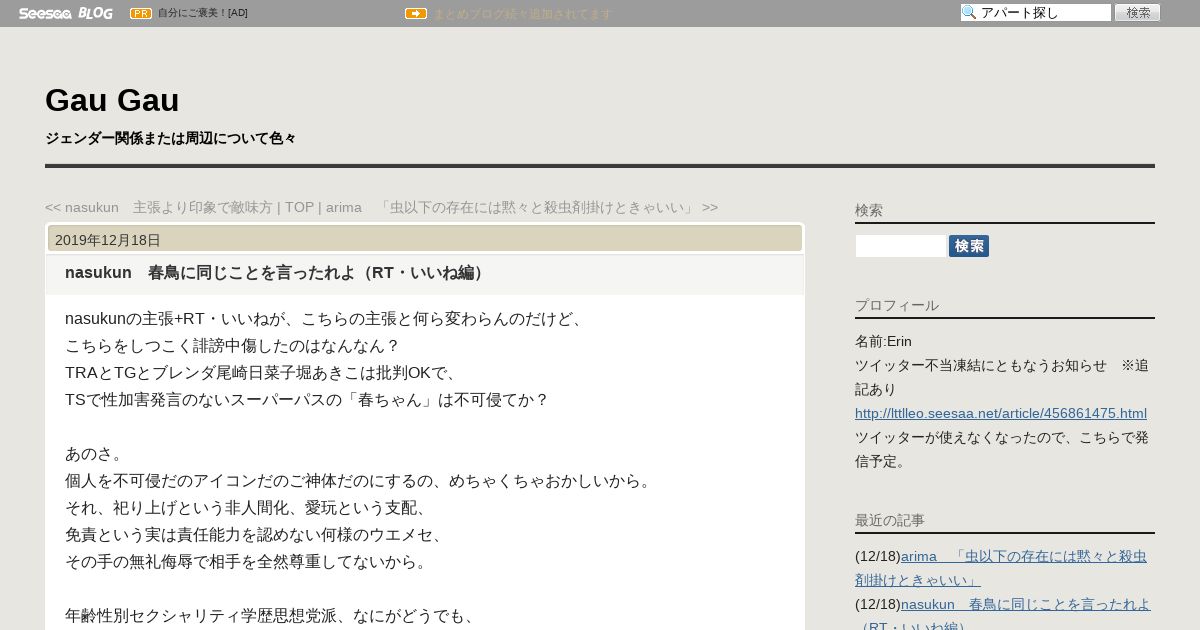This screenshot has height=630, width=1200.
Task: Click the プロフィール sidebar heading
Action: (x=897, y=305)
